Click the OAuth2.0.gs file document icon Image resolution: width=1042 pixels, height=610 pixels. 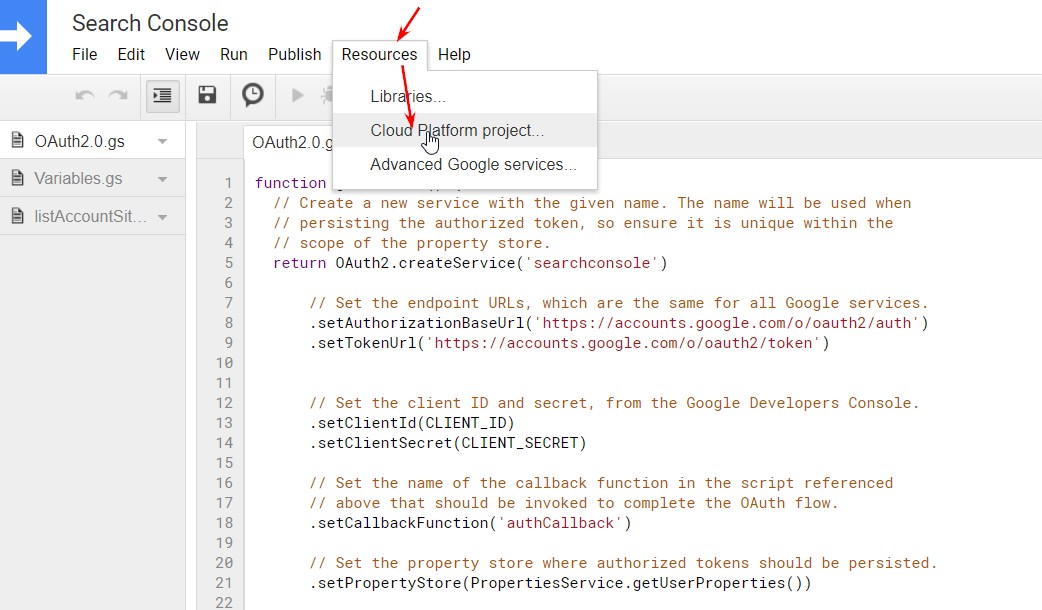coord(18,141)
